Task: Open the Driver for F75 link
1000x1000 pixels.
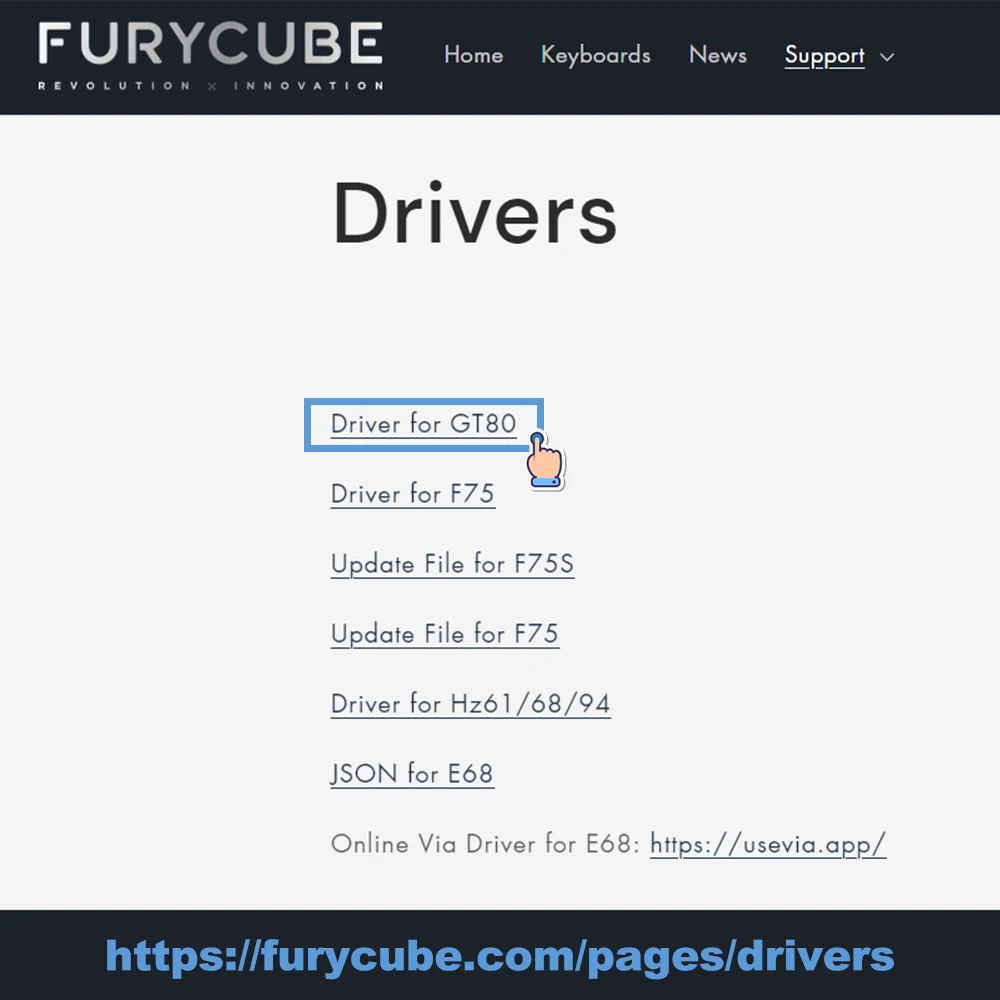Action: [413, 494]
